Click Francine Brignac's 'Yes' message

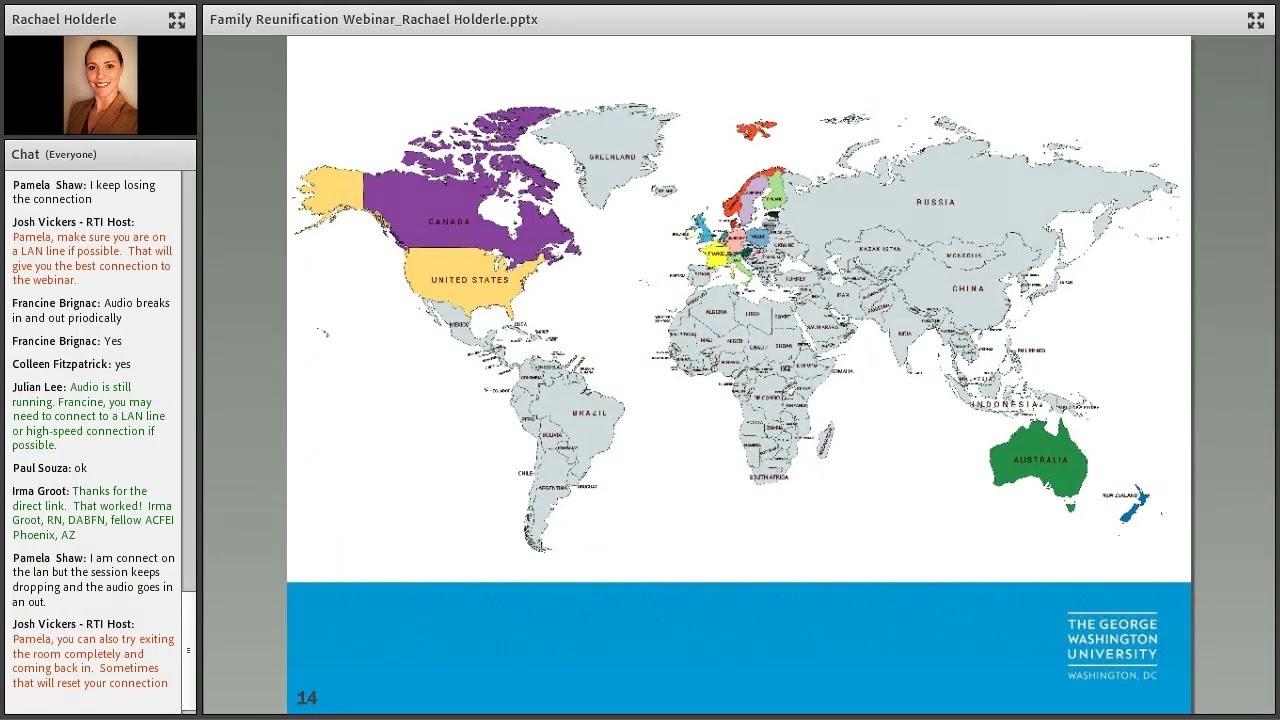[x=67, y=341]
